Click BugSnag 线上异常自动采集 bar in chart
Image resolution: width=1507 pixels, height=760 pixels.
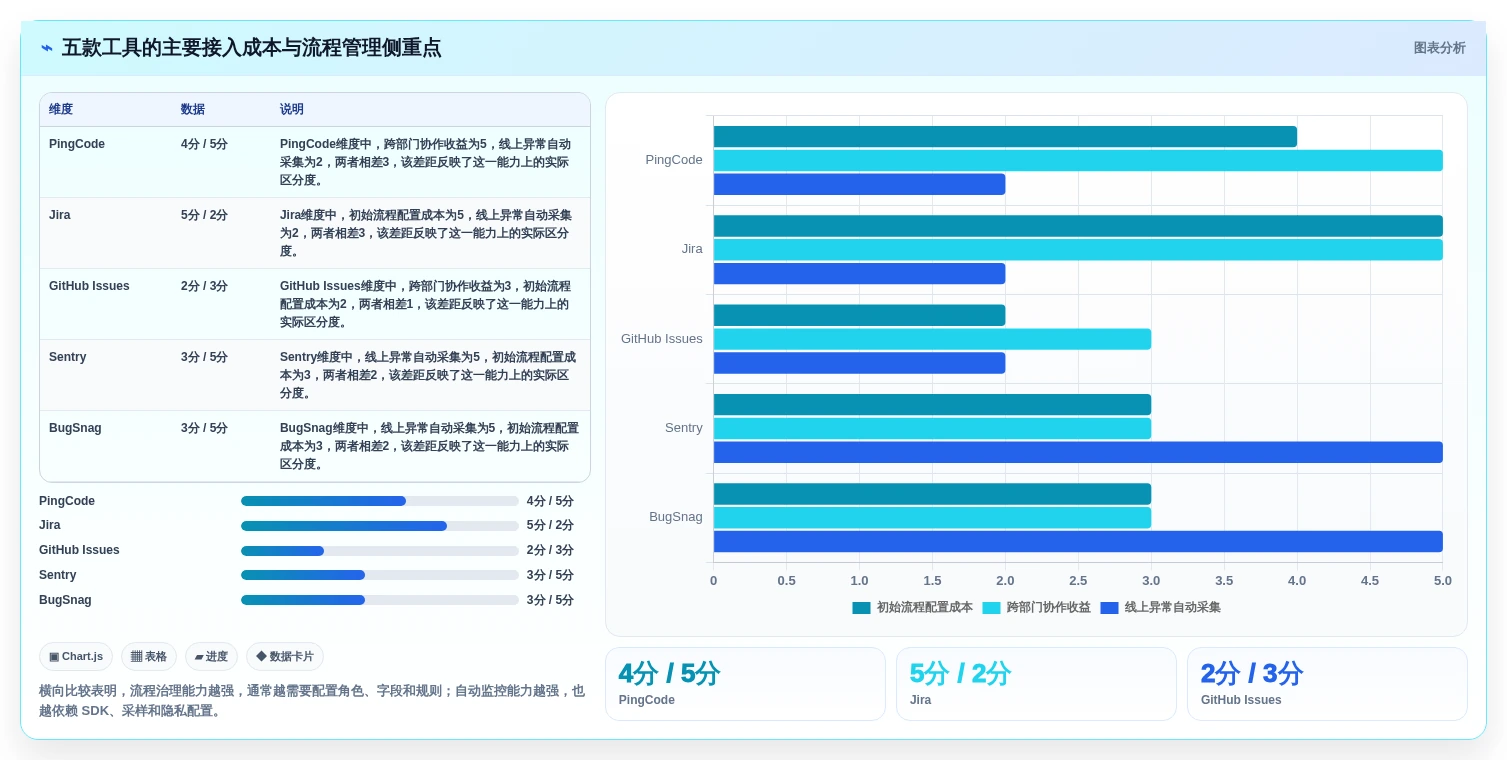click(1078, 541)
